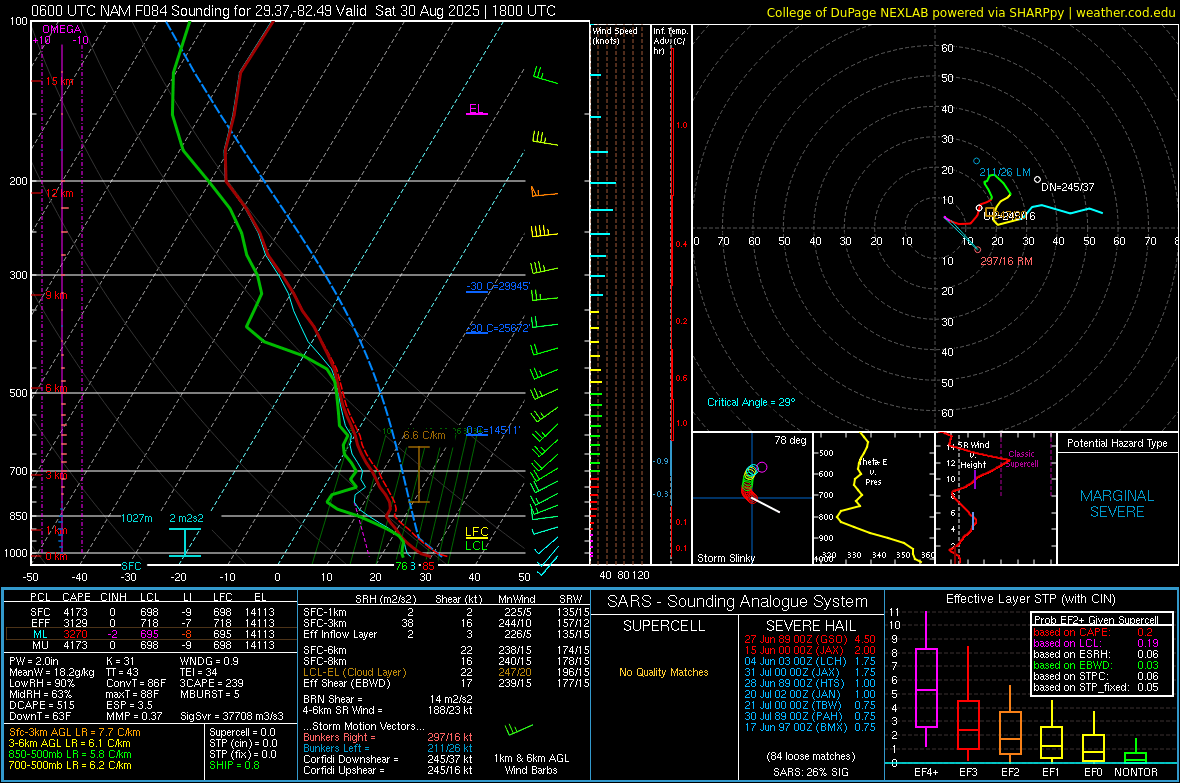Click the DN=245/37 hodograph label

[x=1067, y=187]
